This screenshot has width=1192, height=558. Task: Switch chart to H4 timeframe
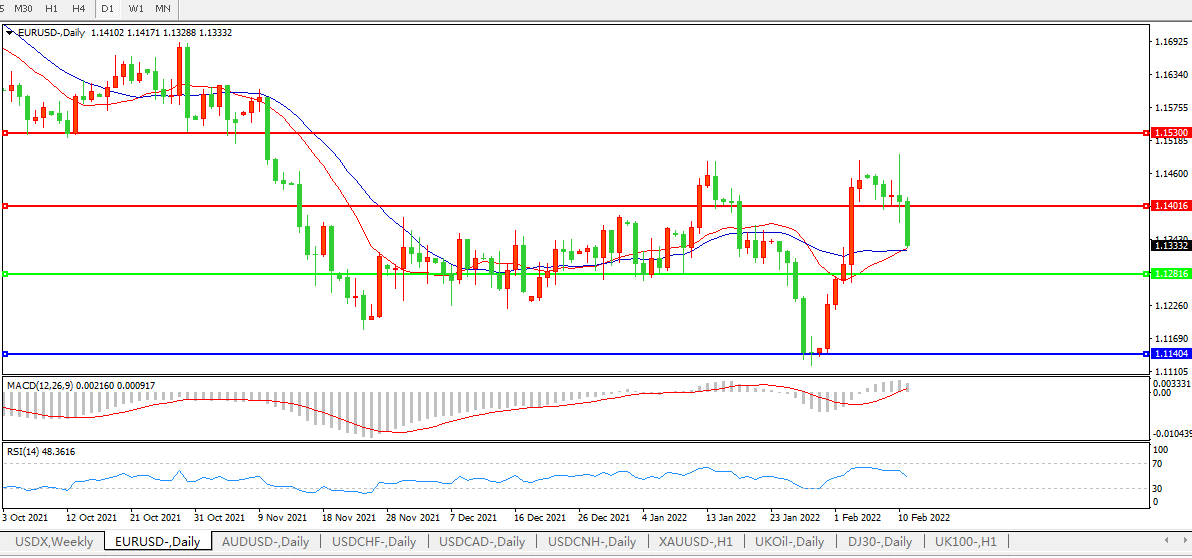(78, 9)
